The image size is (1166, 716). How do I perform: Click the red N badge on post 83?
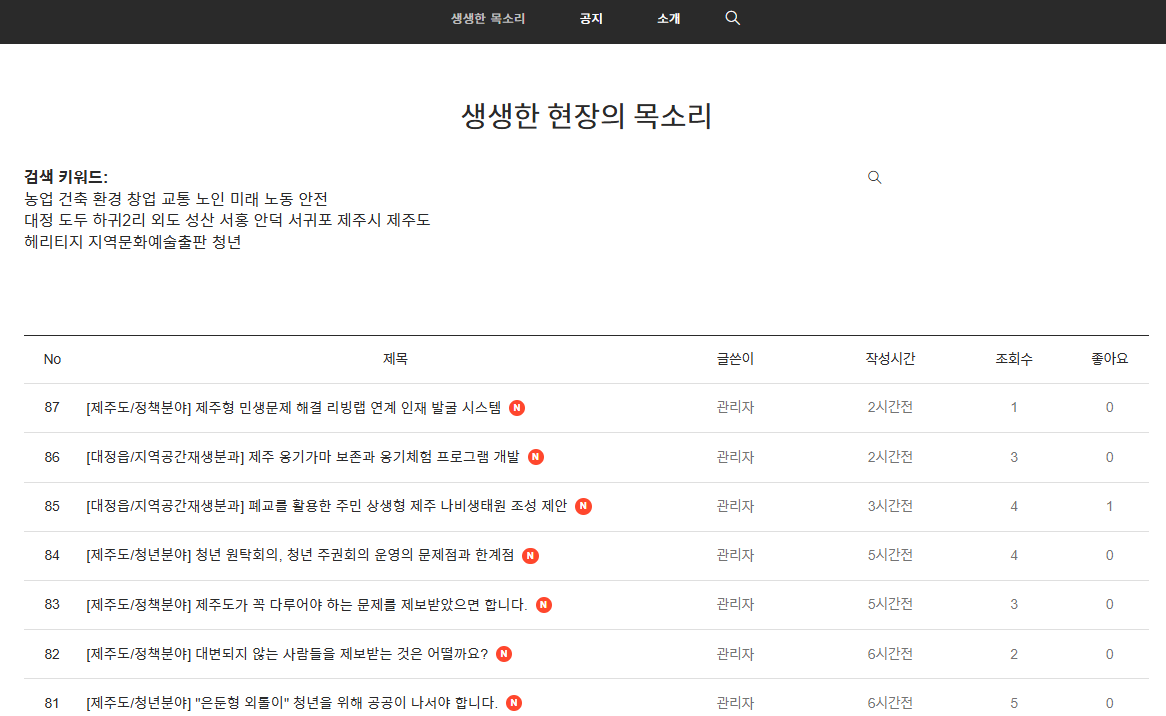point(544,604)
